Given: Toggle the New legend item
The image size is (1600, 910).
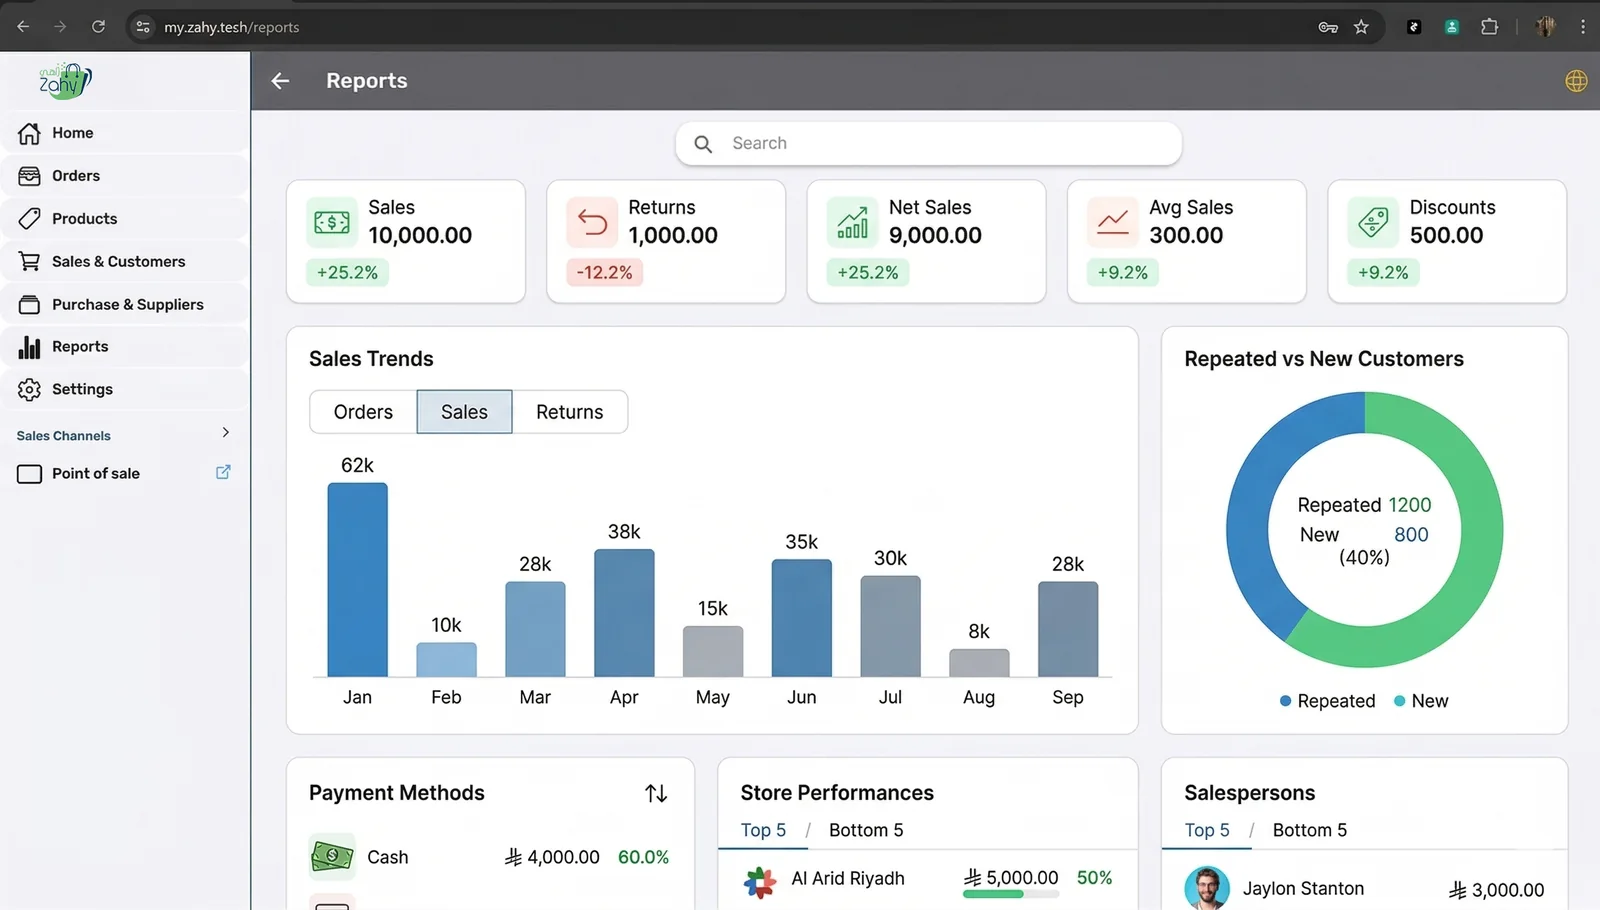Looking at the screenshot, I should click(x=1421, y=701).
